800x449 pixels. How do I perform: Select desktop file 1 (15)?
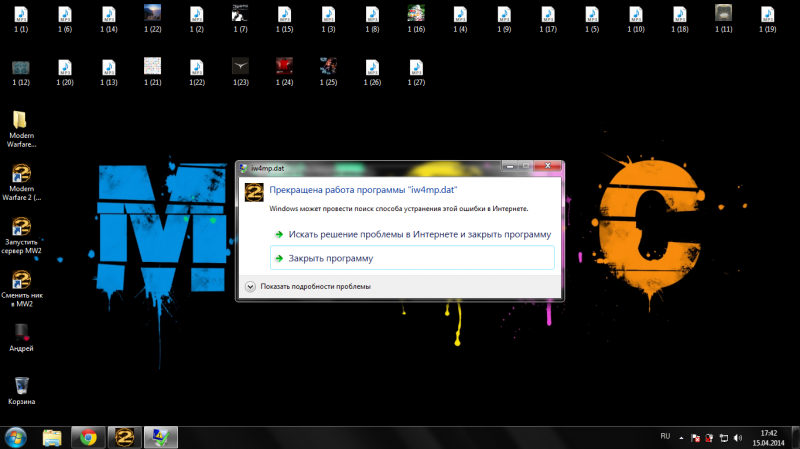point(284,19)
